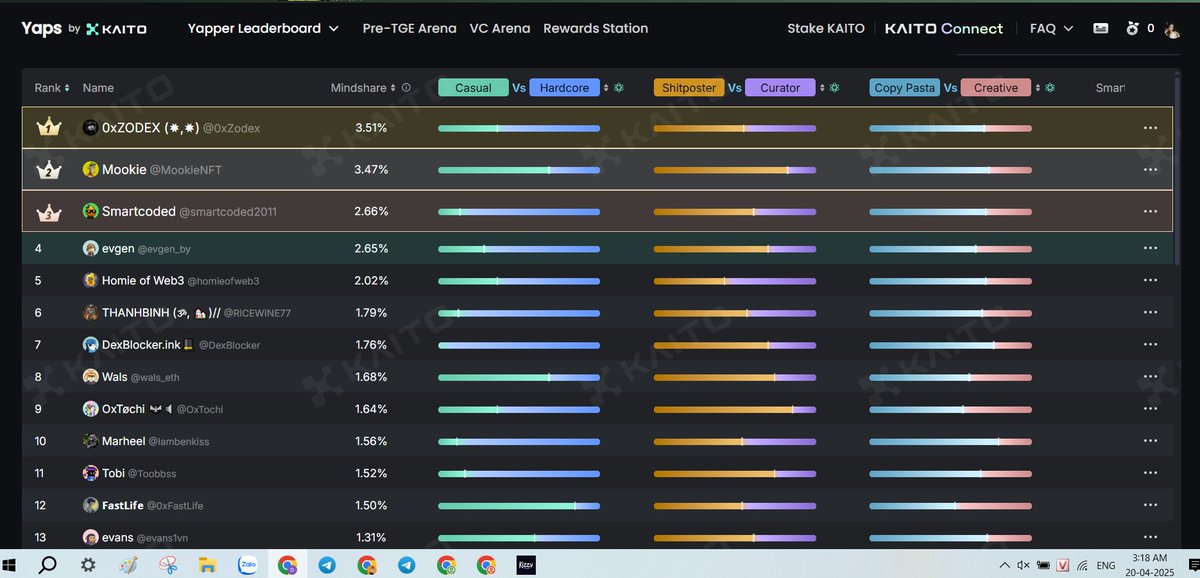Click the rewards card icon in the top bar

(x=1101, y=28)
